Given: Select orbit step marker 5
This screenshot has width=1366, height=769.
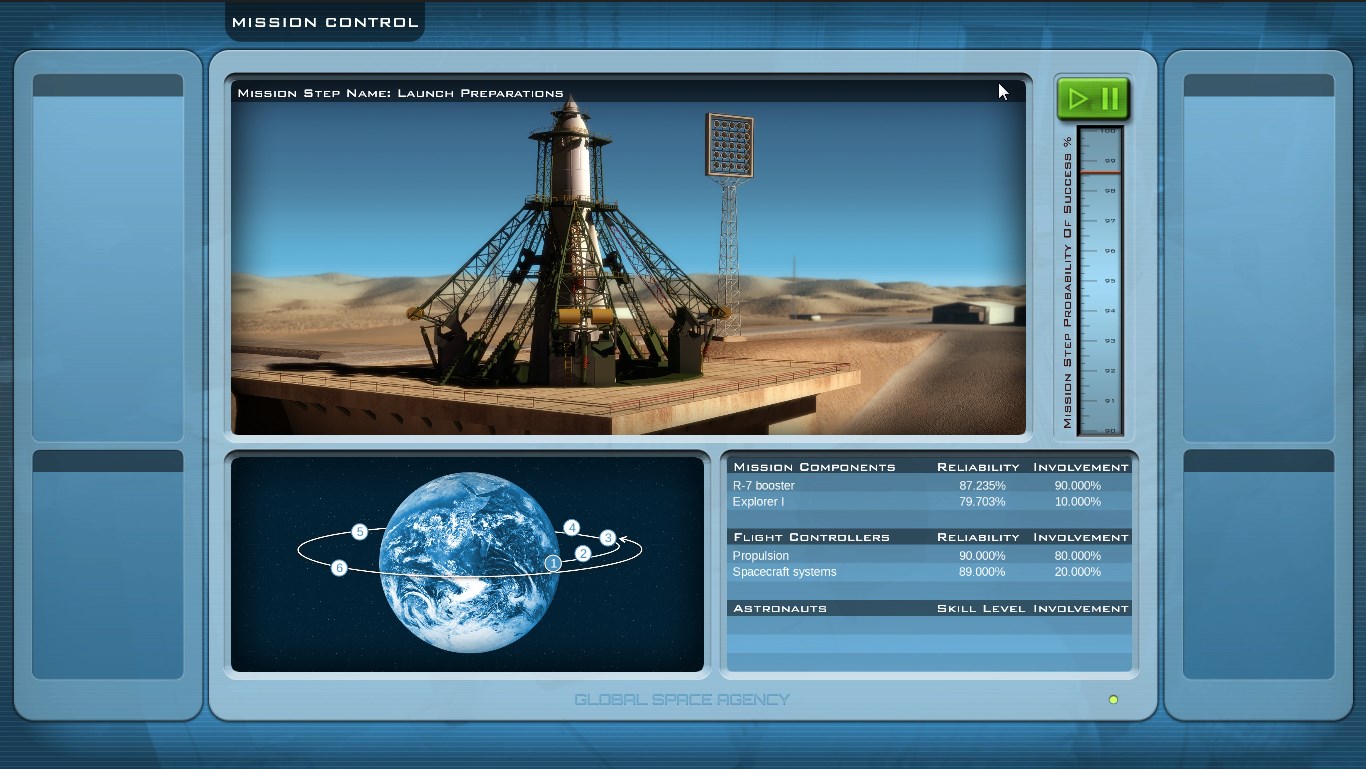Looking at the screenshot, I should (360, 532).
